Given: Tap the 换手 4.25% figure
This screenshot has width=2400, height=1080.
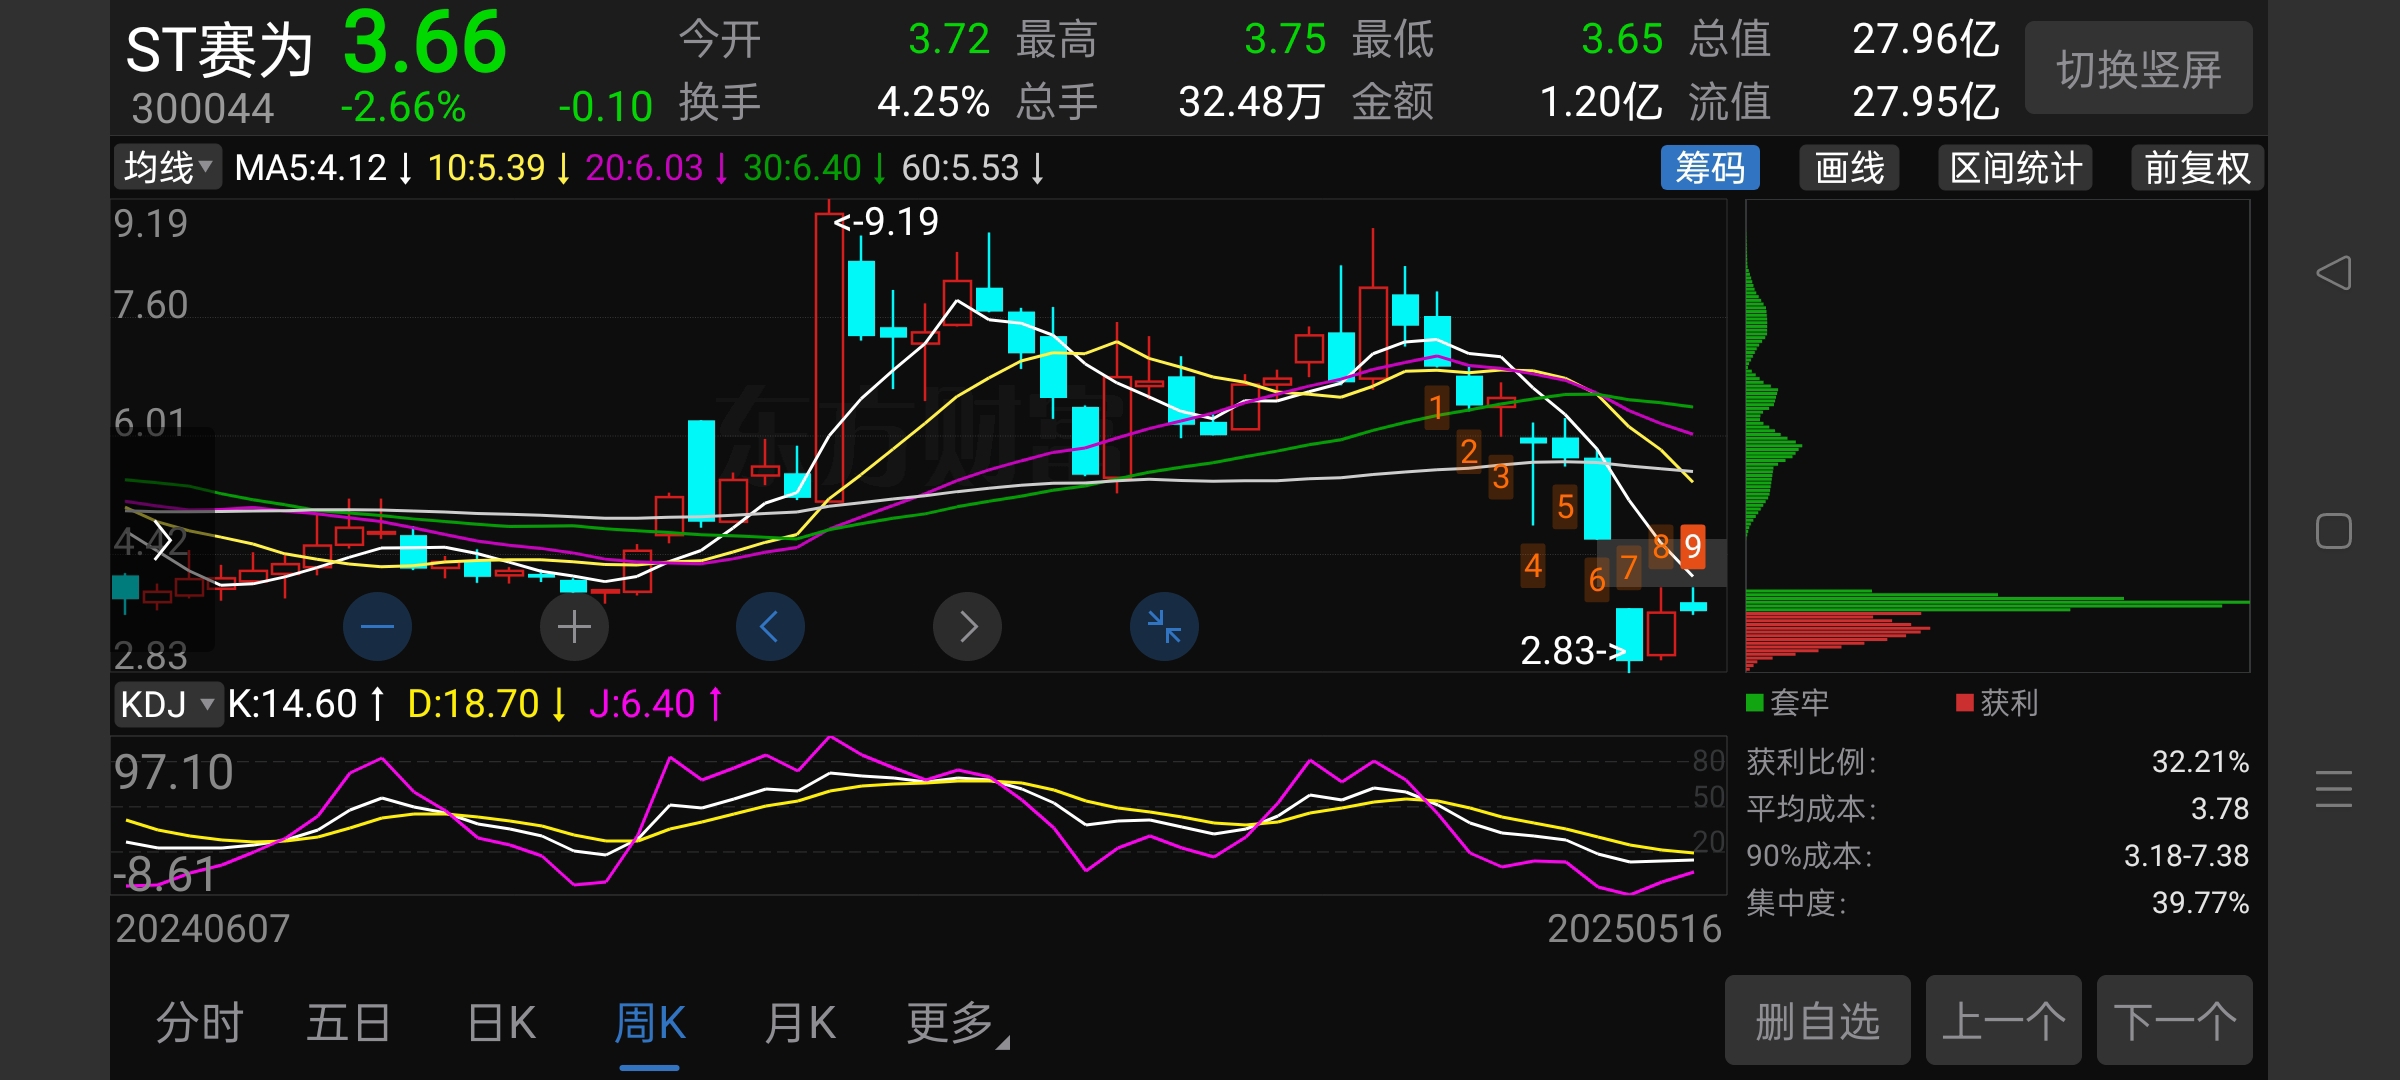Looking at the screenshot, I should point(933,102).
